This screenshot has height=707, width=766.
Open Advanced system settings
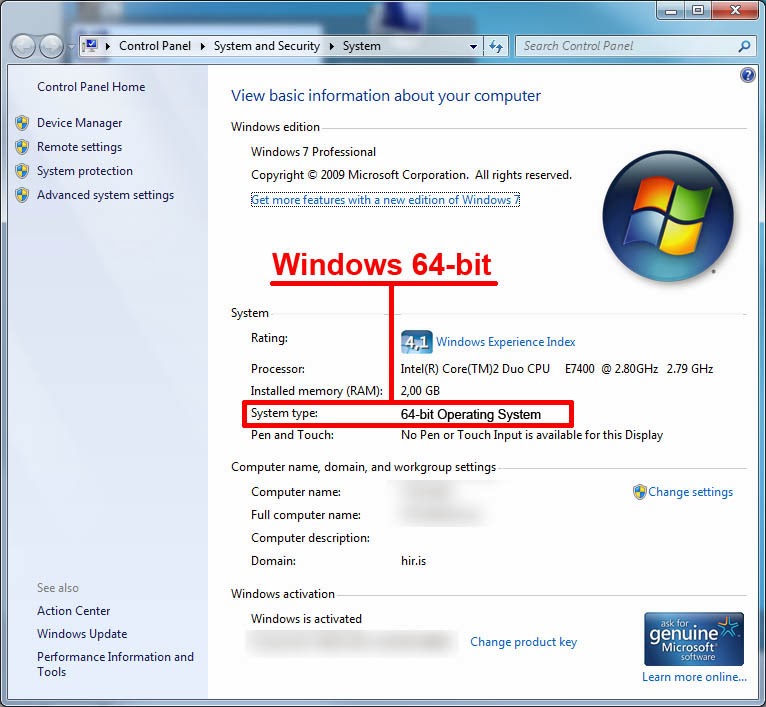[x=106, y=195]
